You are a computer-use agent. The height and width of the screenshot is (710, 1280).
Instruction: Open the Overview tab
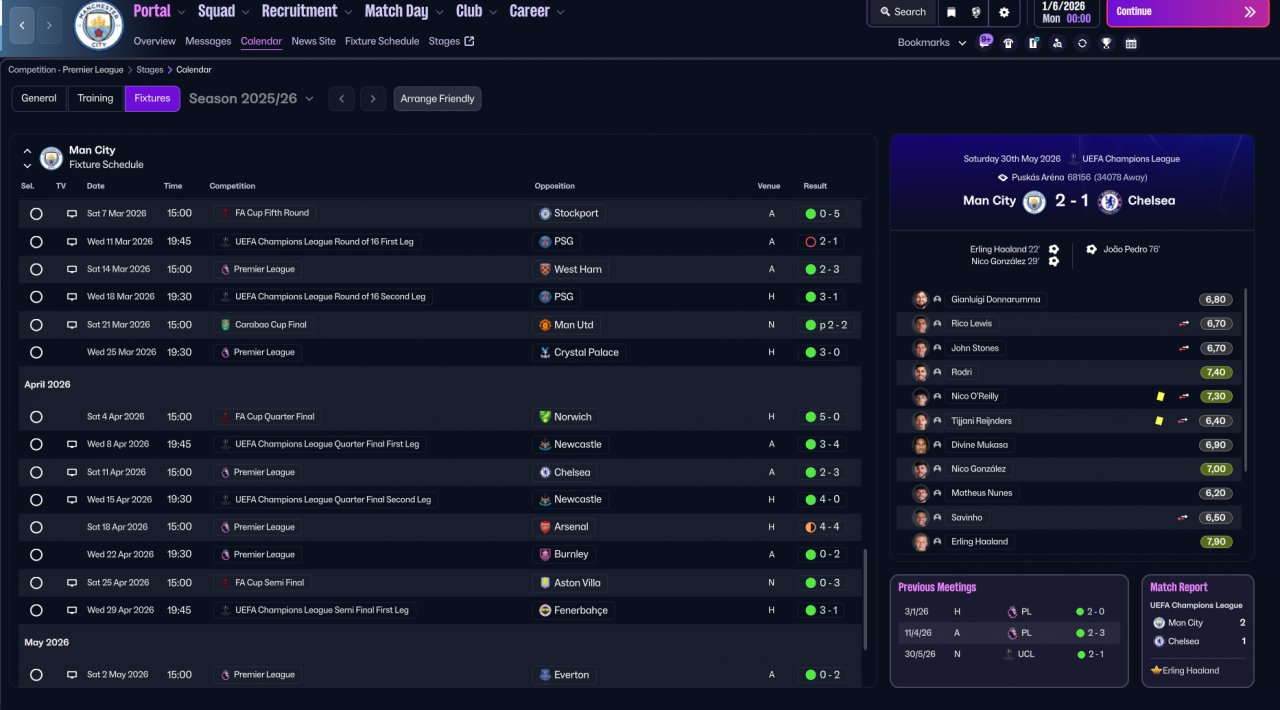tap(154, 41)
